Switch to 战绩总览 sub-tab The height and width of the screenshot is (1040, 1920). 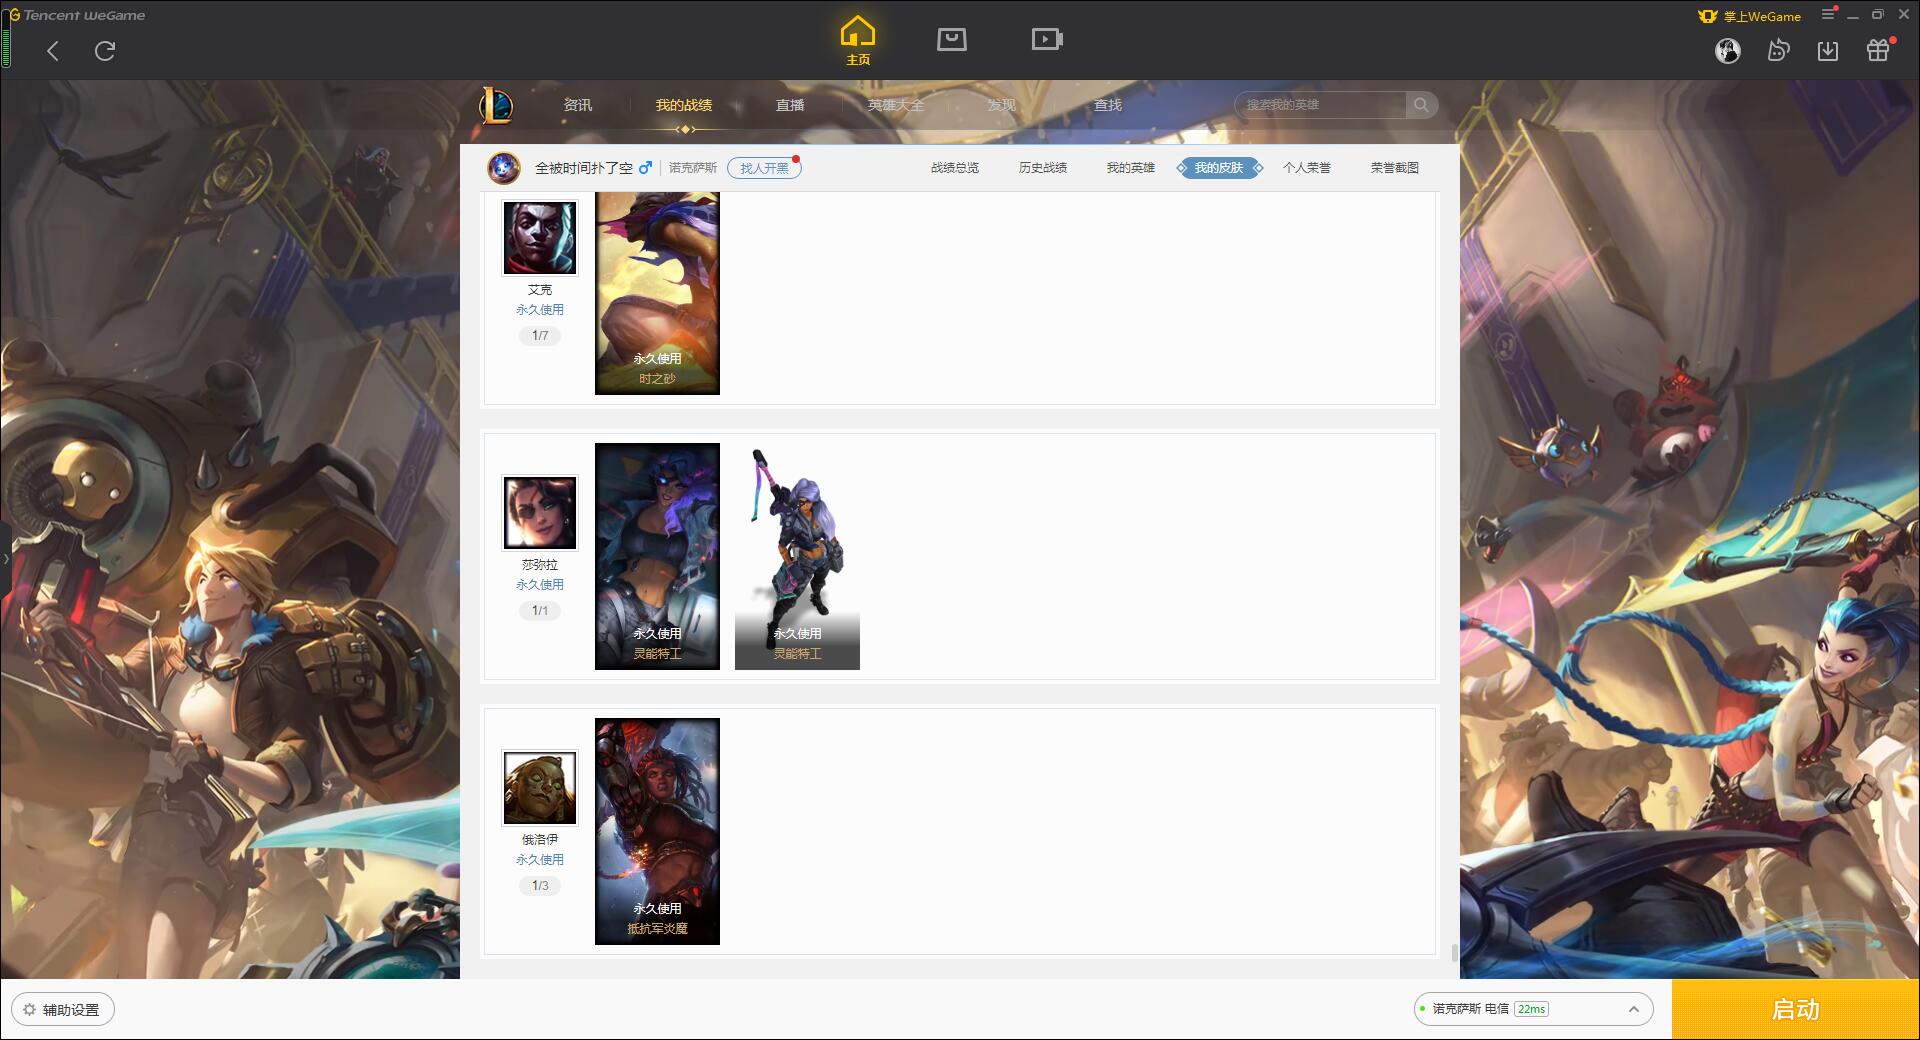pyautogui.click(x=955, y=168)
